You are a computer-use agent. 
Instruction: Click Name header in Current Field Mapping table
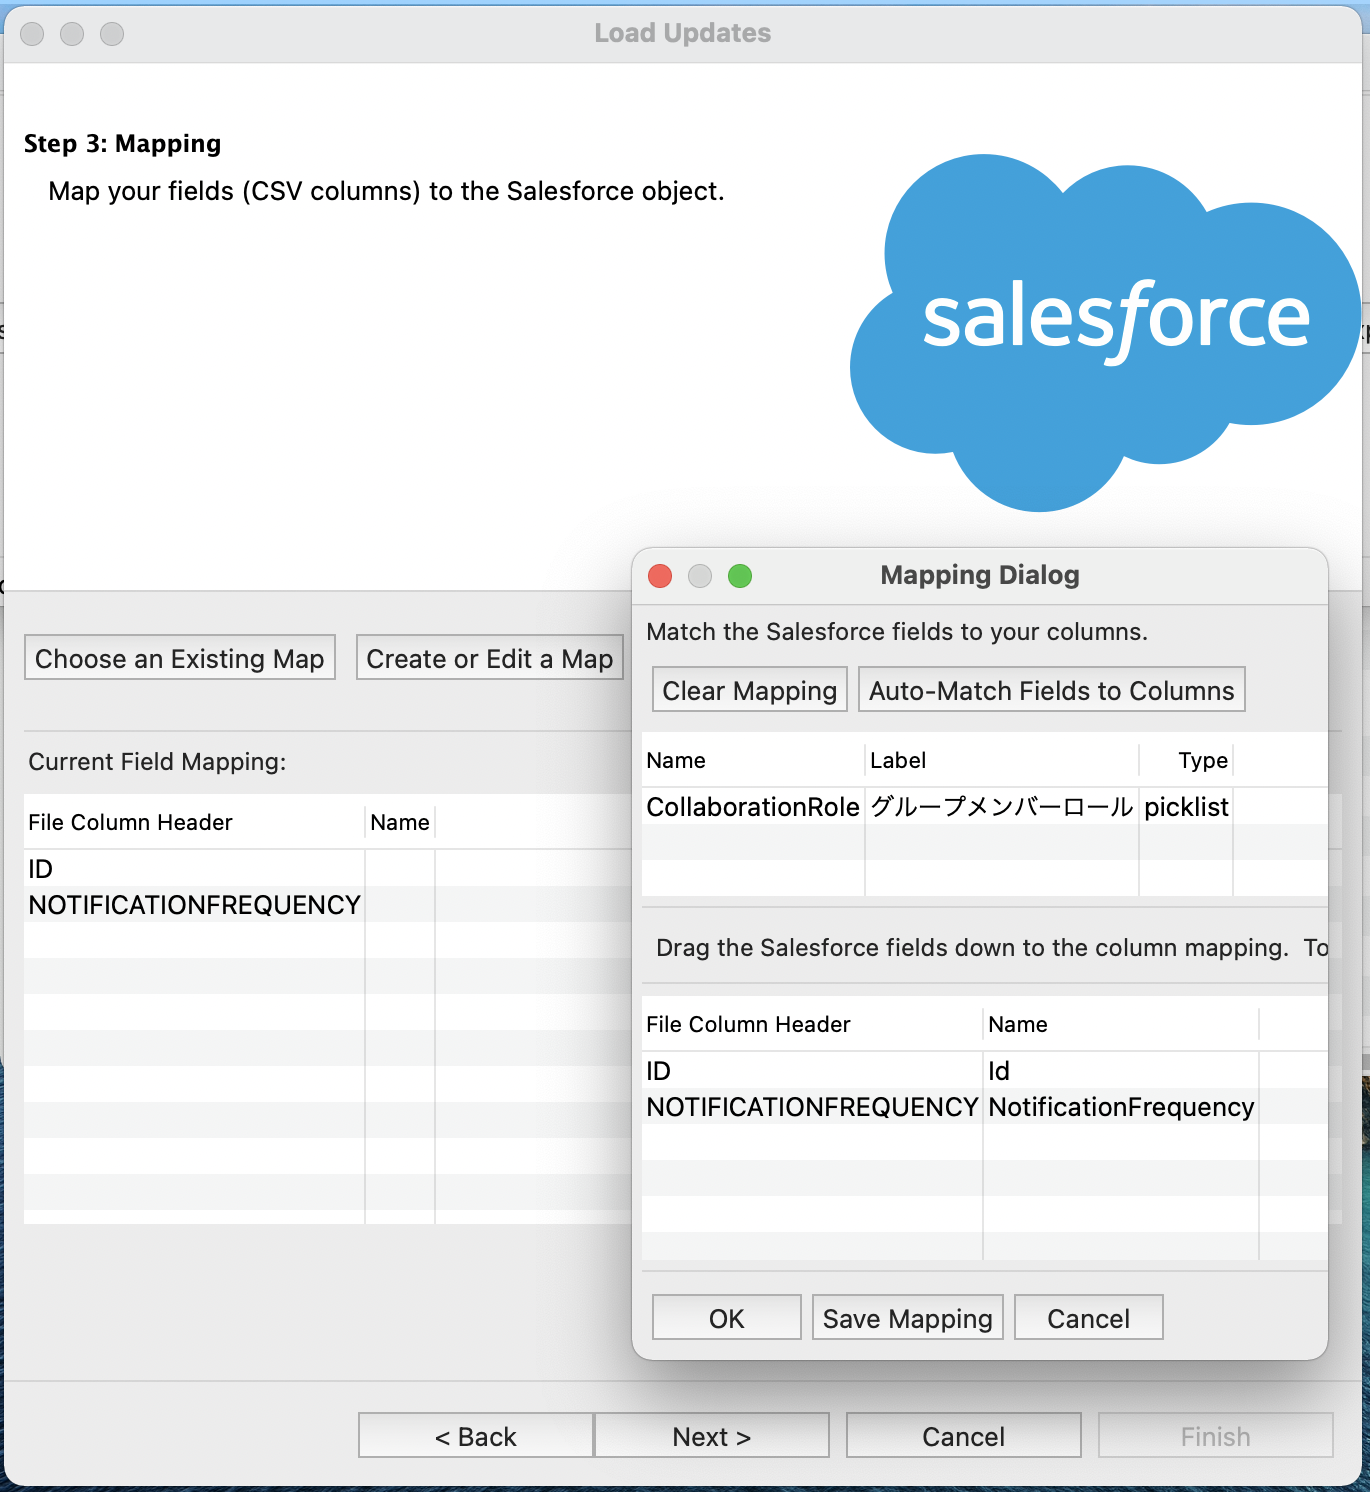pyautogui.click(x=400, y=822)
